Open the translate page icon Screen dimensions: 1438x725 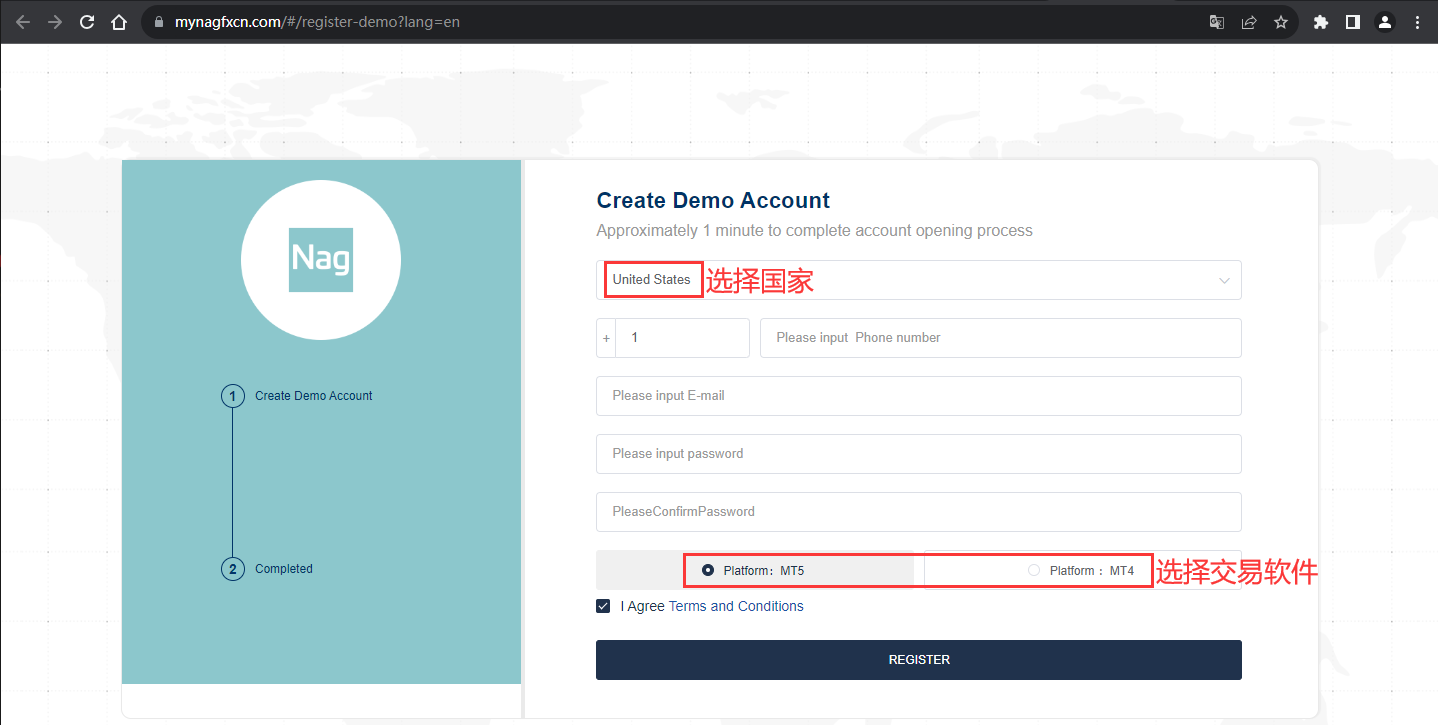tap(1217, 22)
